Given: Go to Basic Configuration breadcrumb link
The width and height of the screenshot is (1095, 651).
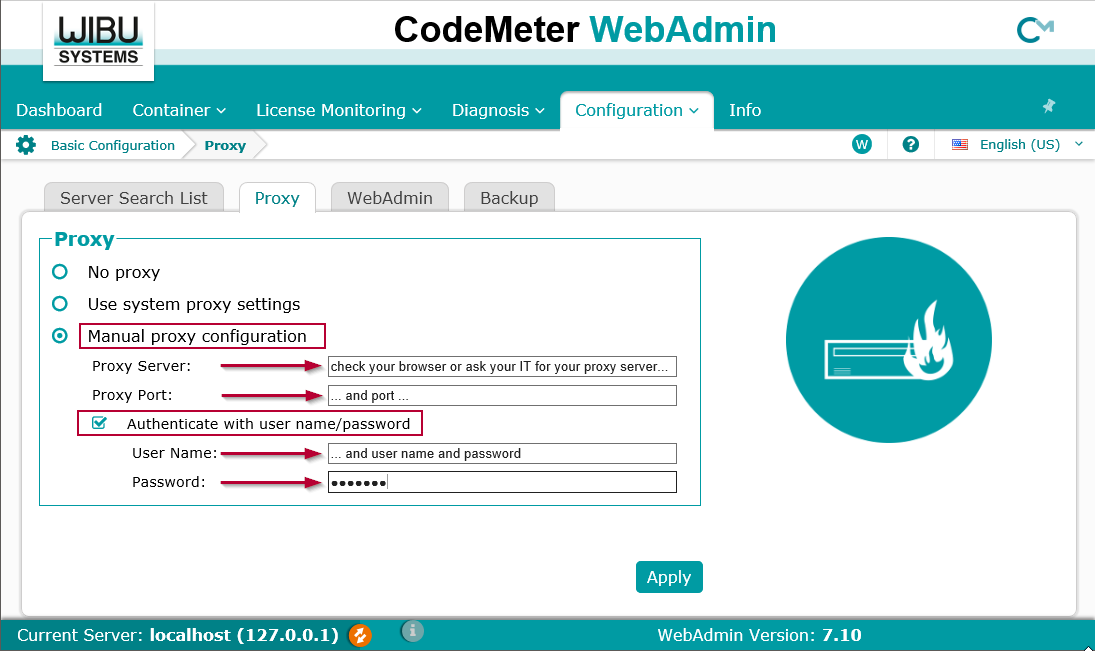Looking at the screenshot, I should pos(112,146).
